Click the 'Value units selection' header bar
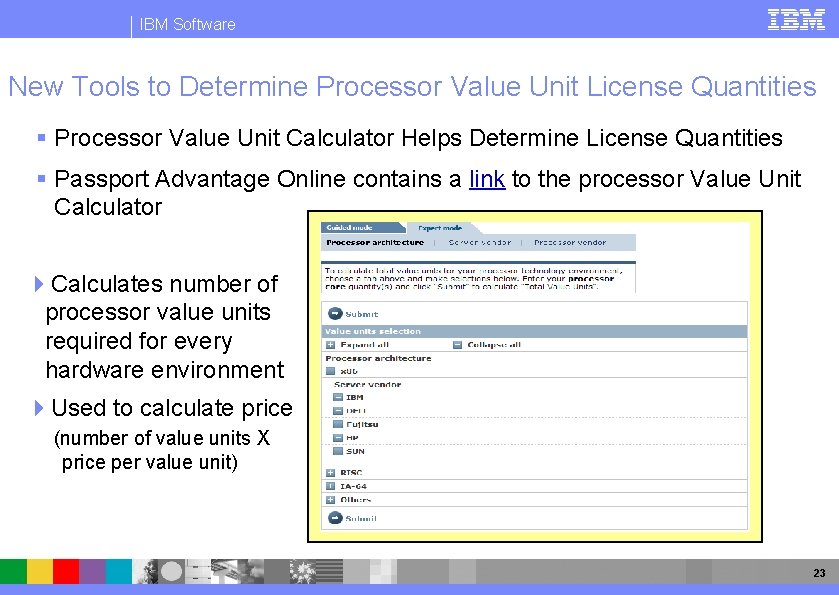 (534, 331)
